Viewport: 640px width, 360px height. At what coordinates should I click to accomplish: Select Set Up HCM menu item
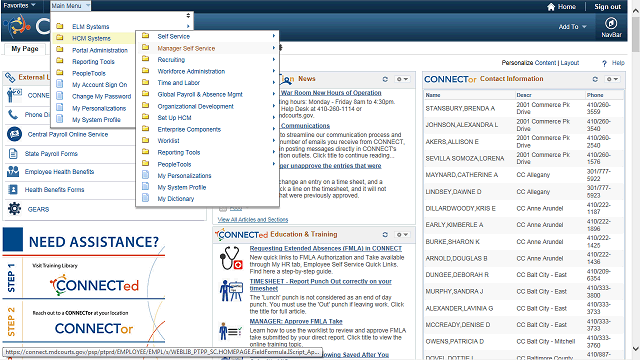[x=174, y=118]
